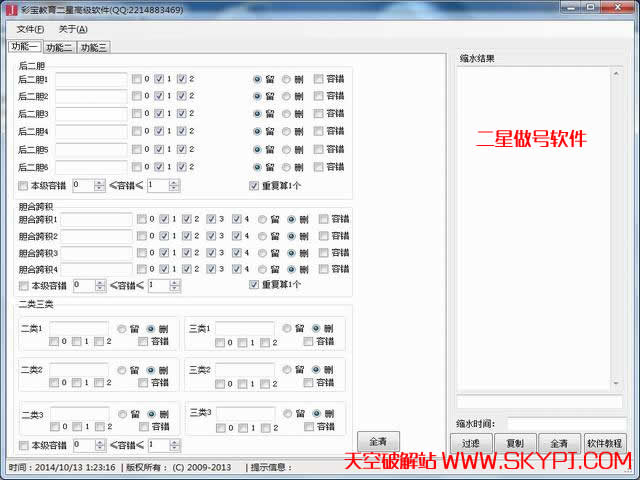640x480 pixels.
Task: Decrease the maximum 容错 spinner in 胆合跨积 section
Action: [174, 289]
